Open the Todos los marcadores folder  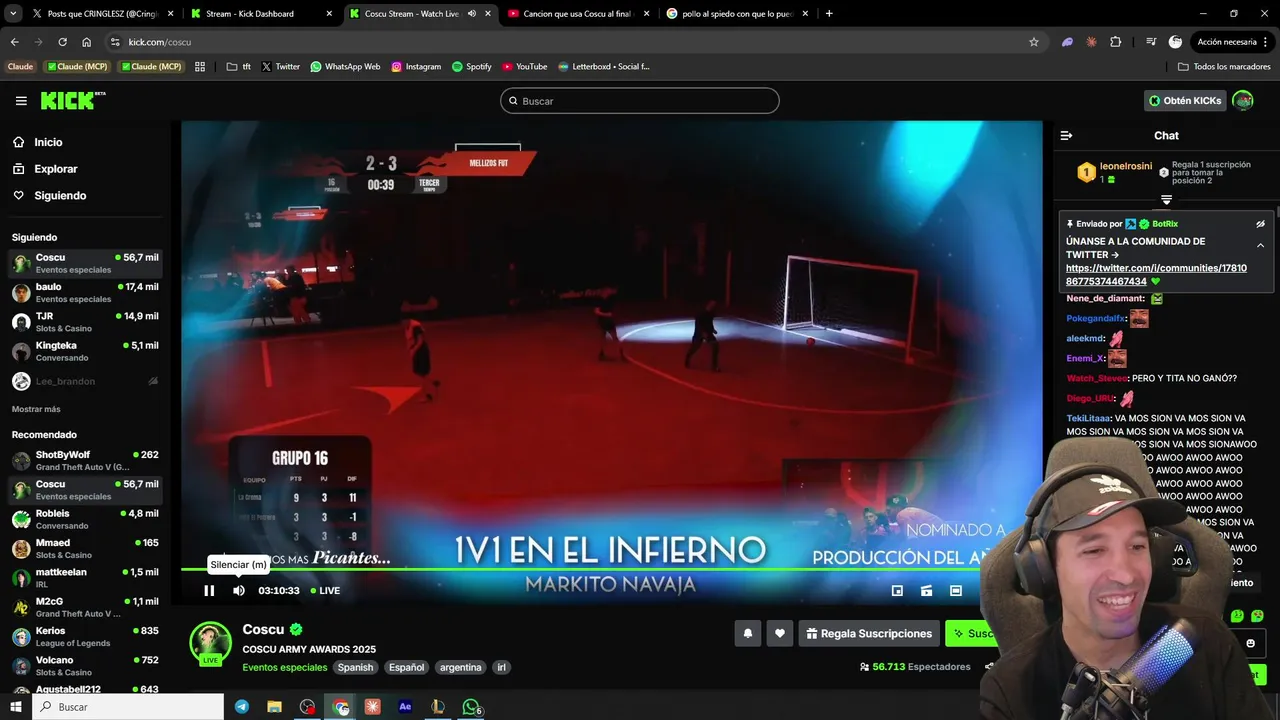coord(1224,67)
